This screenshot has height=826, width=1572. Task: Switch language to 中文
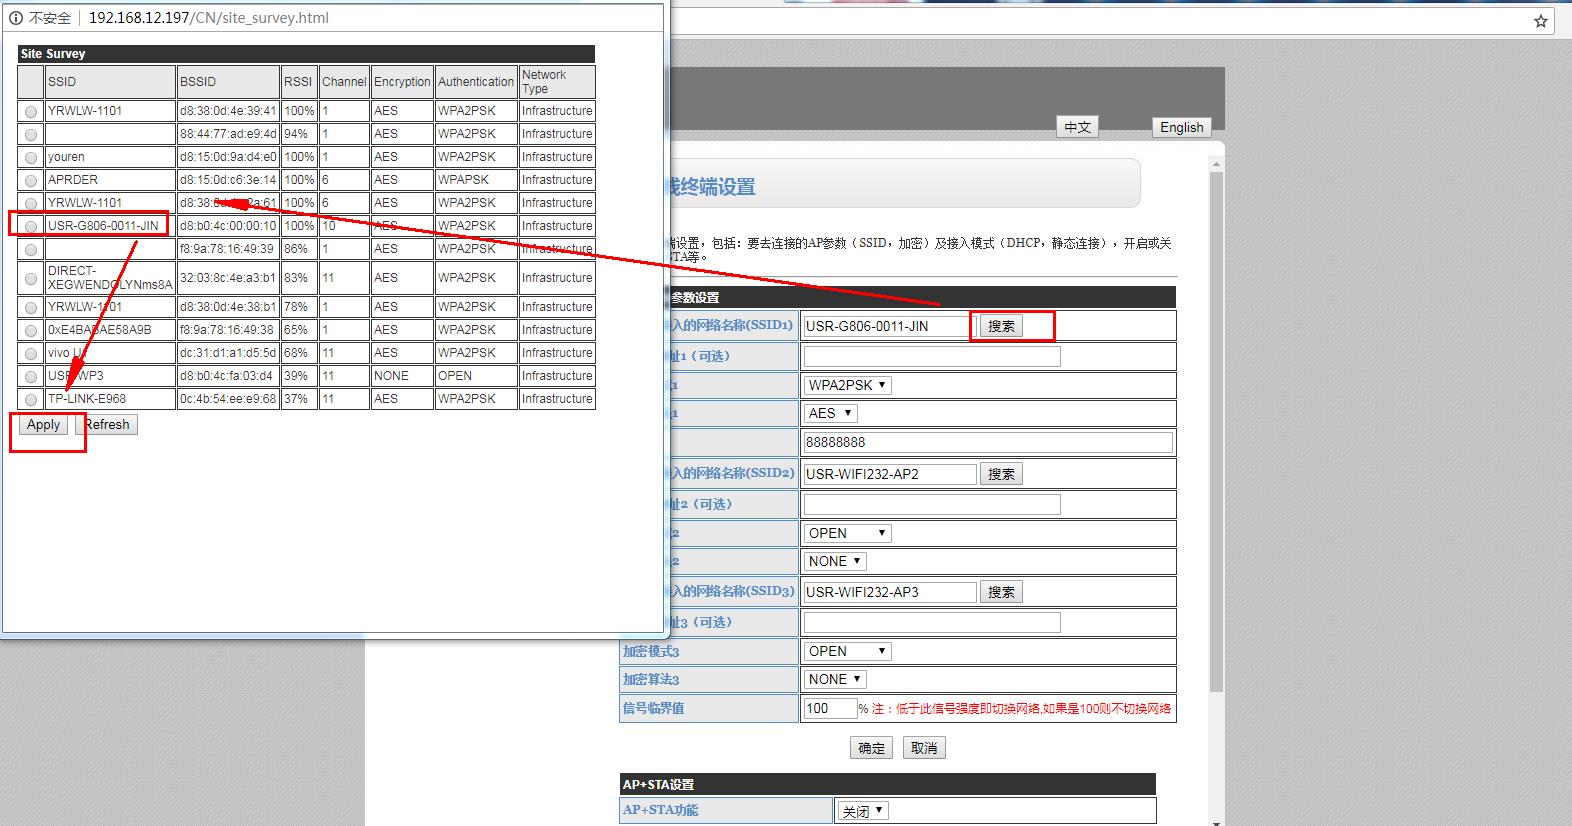coord(1077,127)
